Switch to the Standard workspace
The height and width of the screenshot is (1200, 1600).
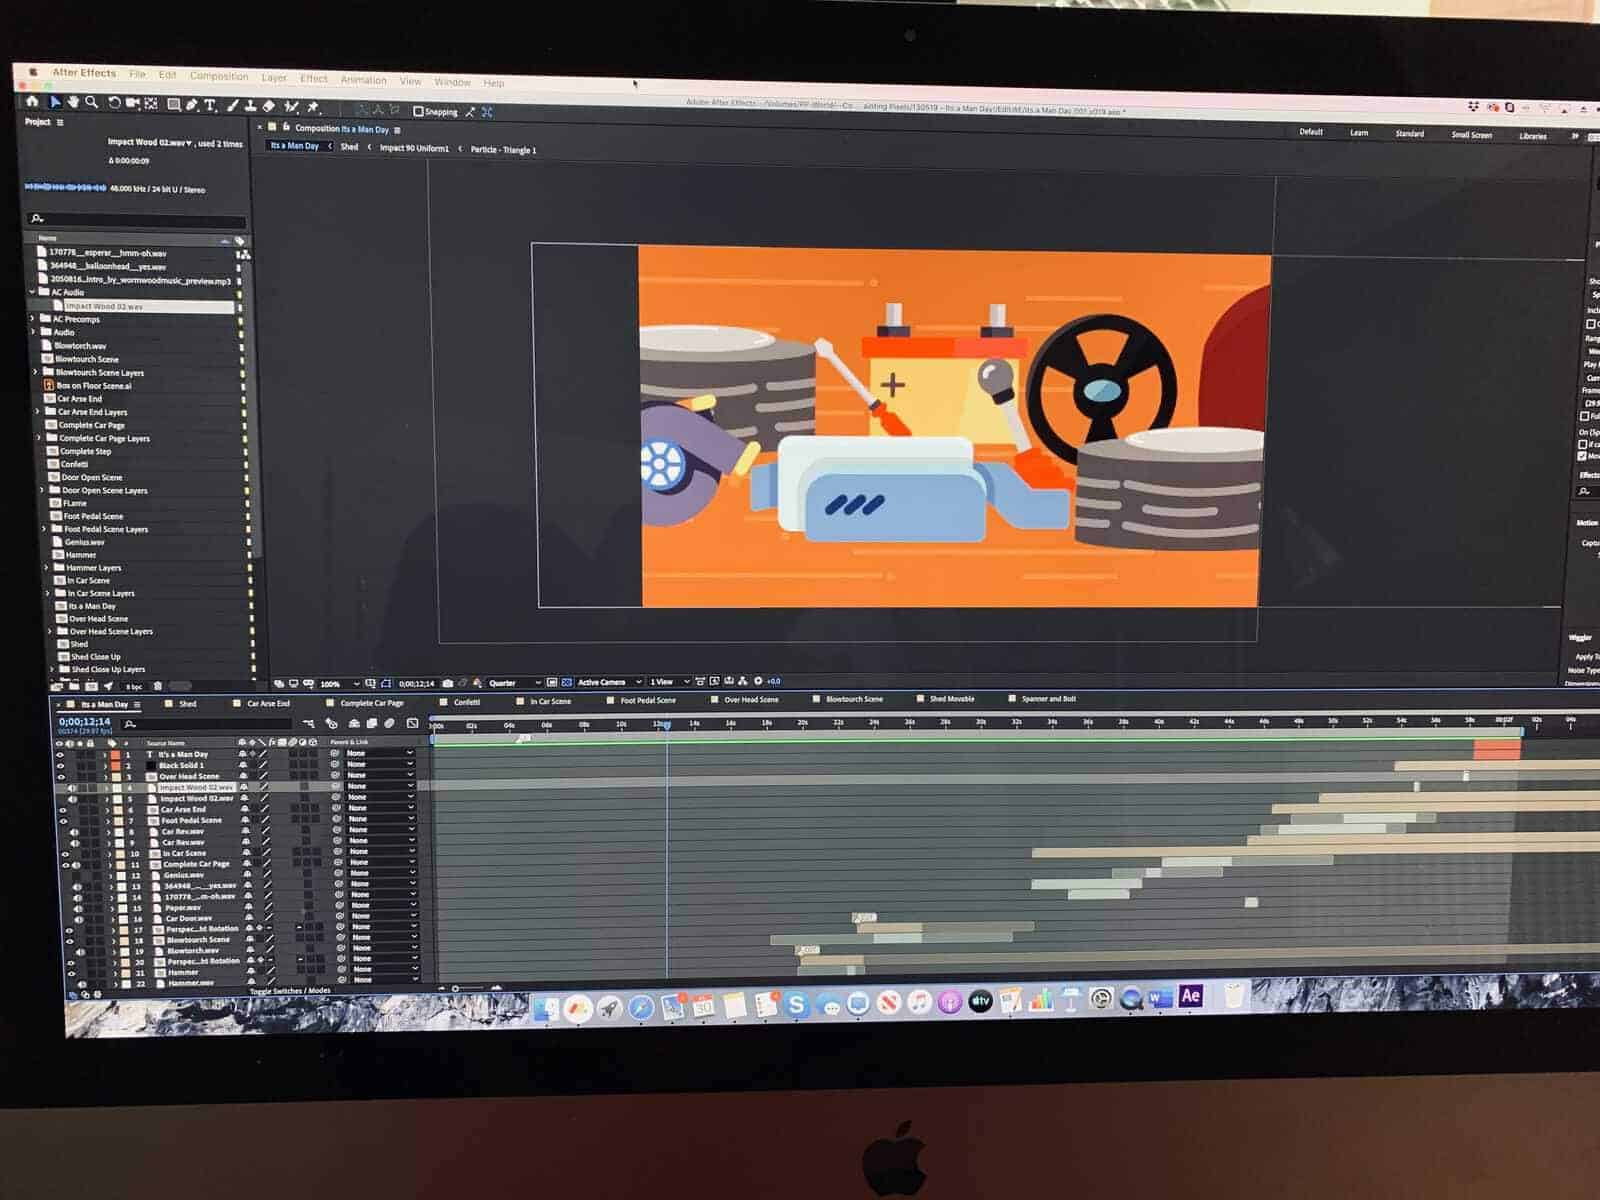(x=1409, y=133)
